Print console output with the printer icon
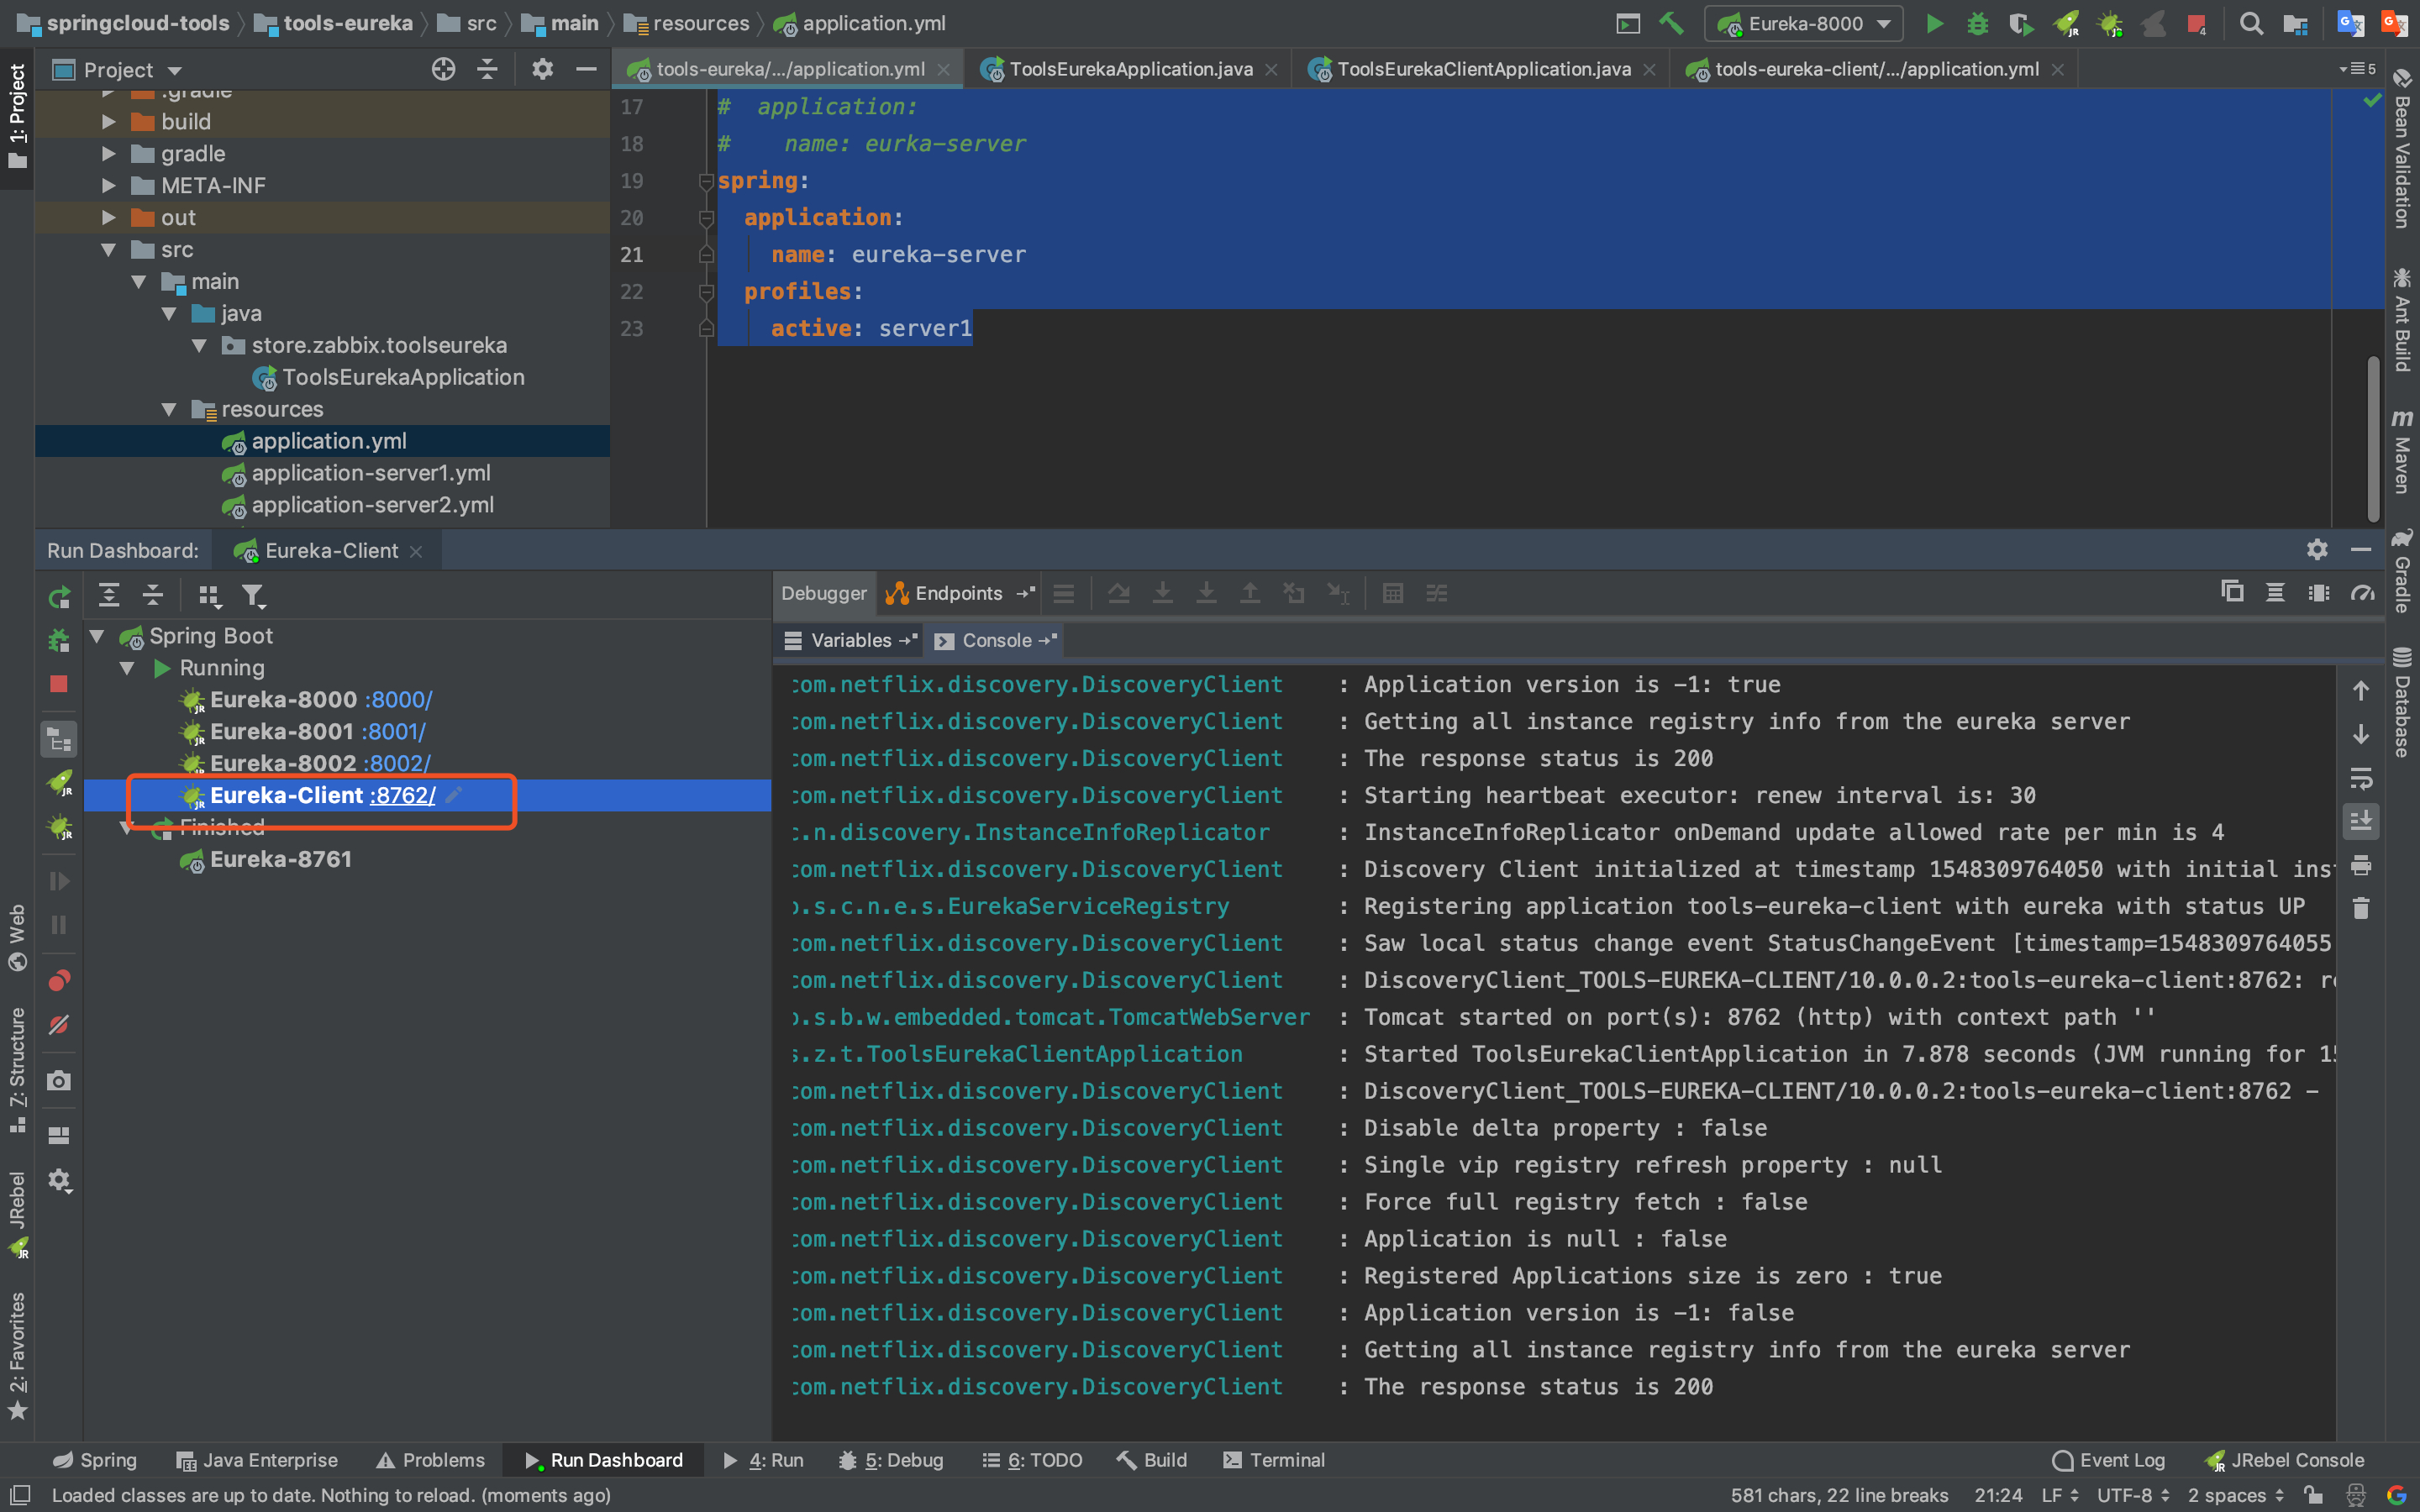The image size is (2420, 1512). 2360,865
